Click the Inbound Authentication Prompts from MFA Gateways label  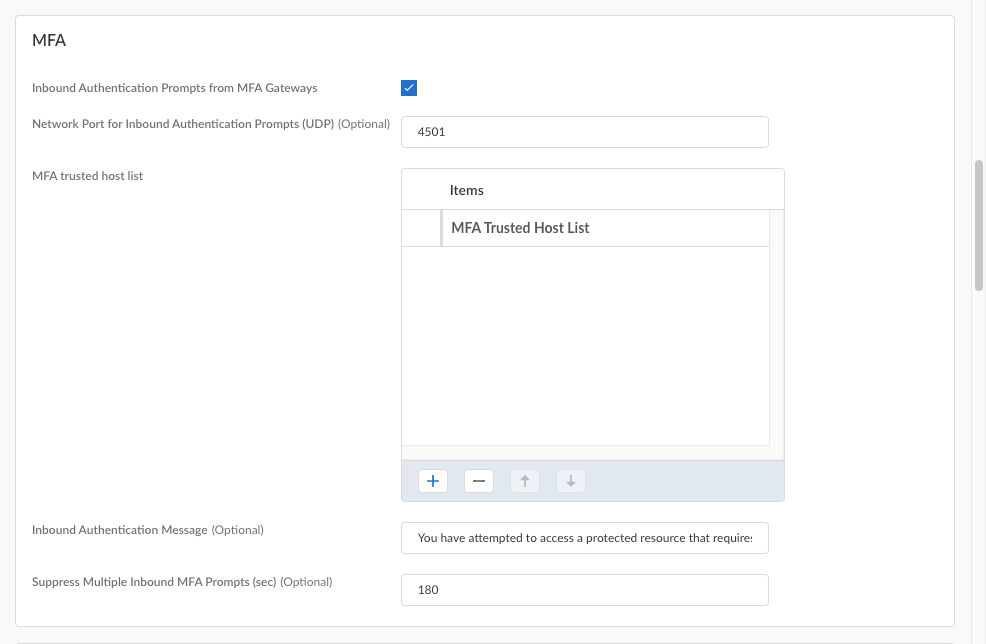pos(174,88)
